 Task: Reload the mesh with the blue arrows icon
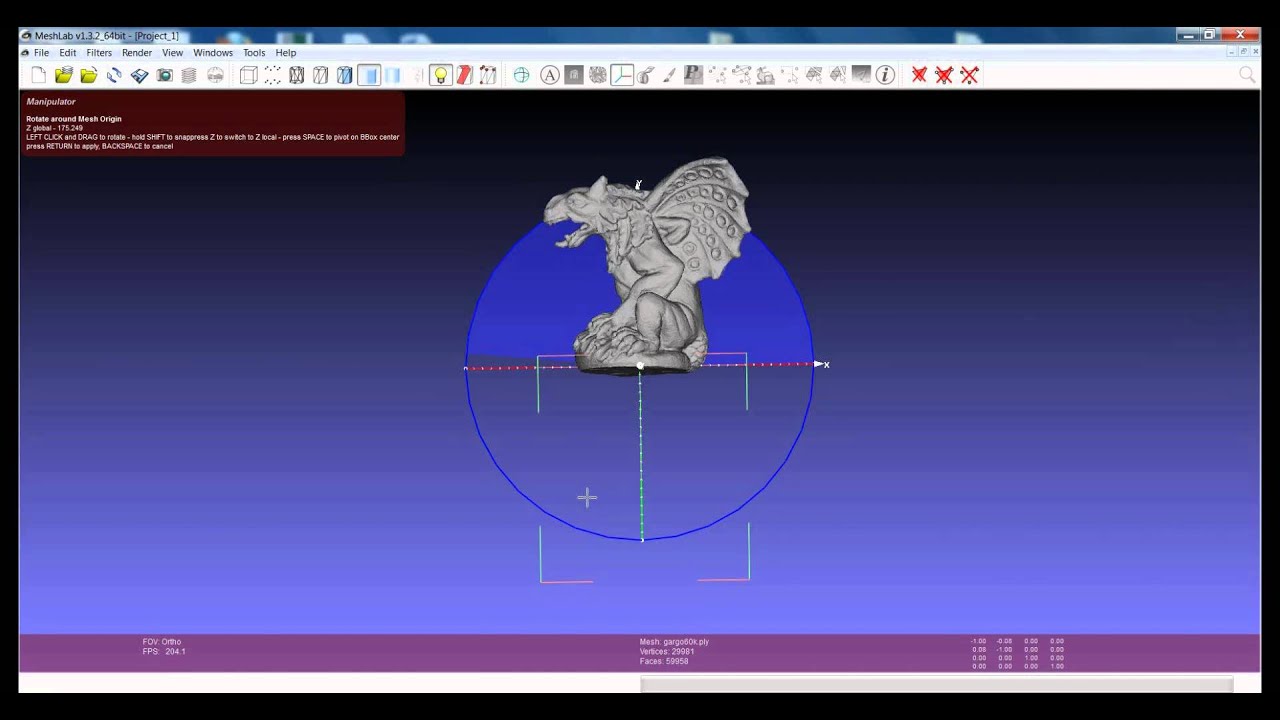[x=114, y=75]
